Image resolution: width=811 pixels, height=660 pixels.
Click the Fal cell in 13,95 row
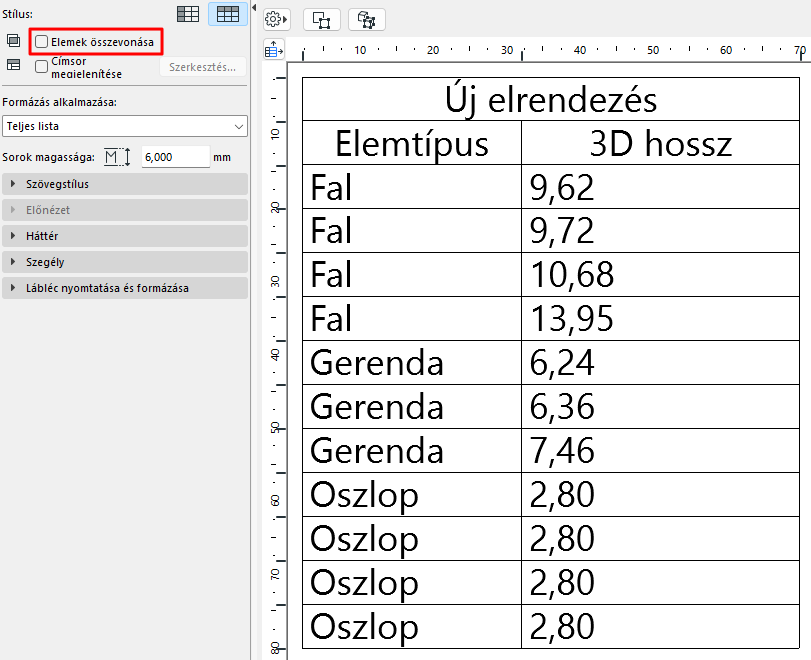412,319
